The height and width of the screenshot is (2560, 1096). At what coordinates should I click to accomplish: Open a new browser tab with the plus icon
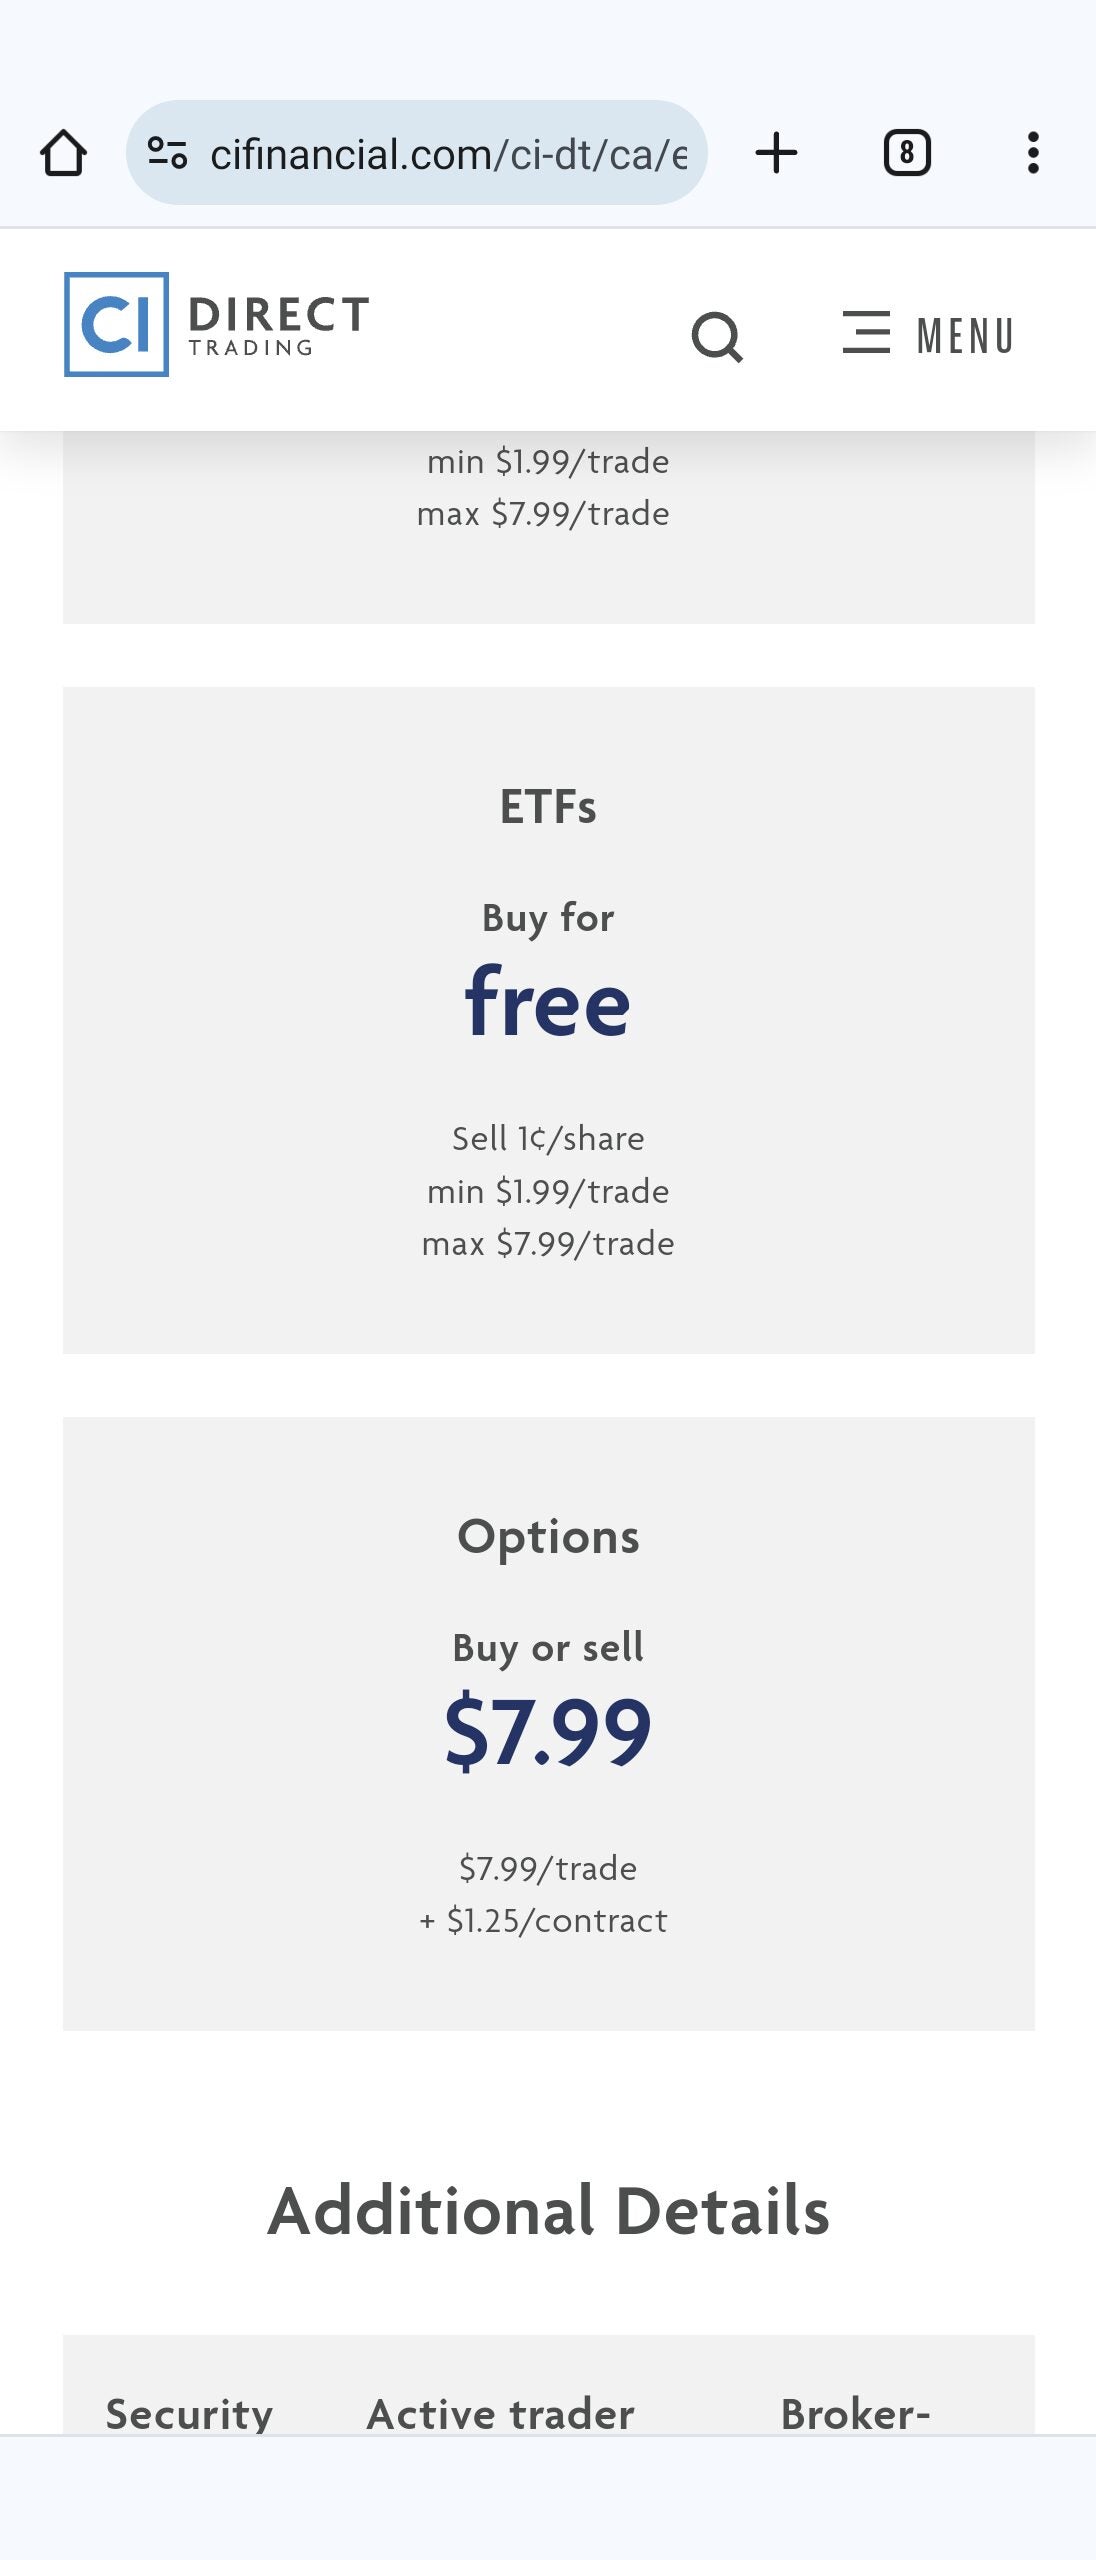[x=777, y=152]
